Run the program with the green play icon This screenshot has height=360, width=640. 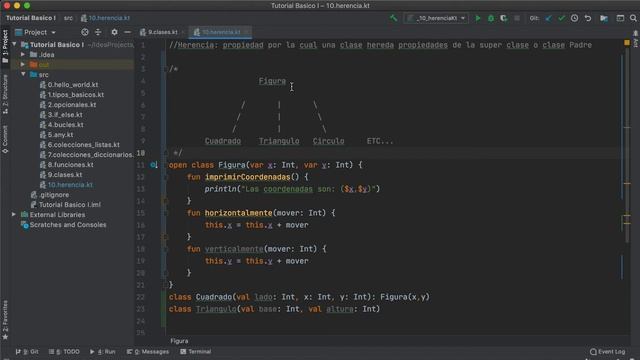pos(478,18)
